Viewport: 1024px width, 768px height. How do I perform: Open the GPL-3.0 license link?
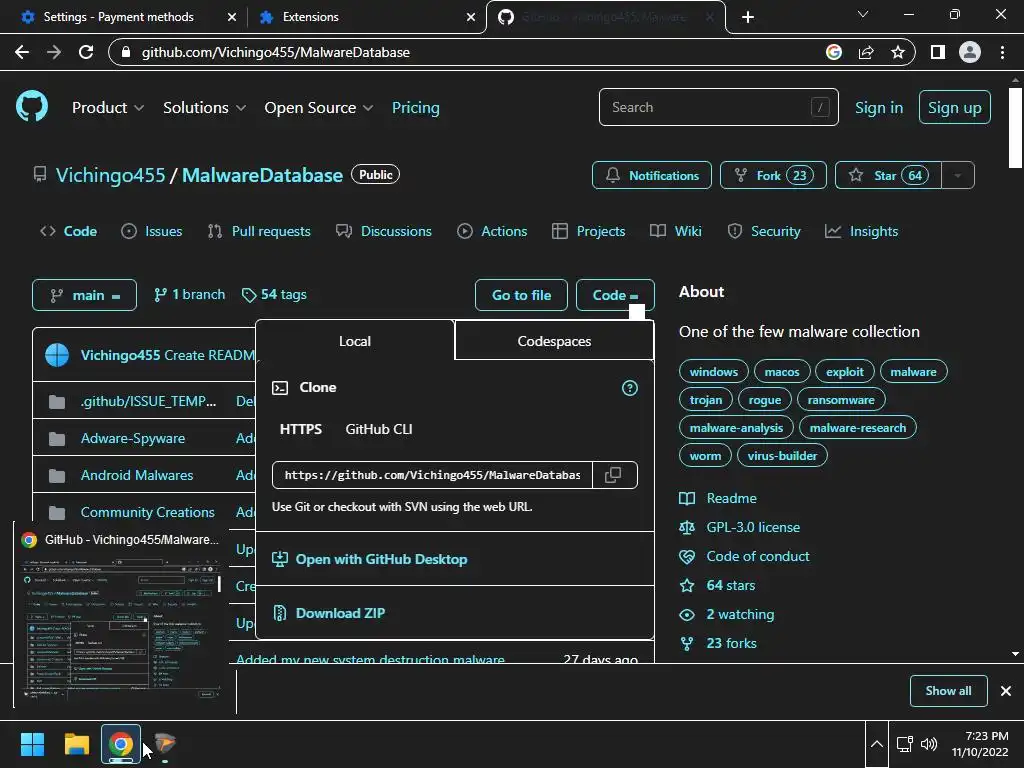[753, 527]
